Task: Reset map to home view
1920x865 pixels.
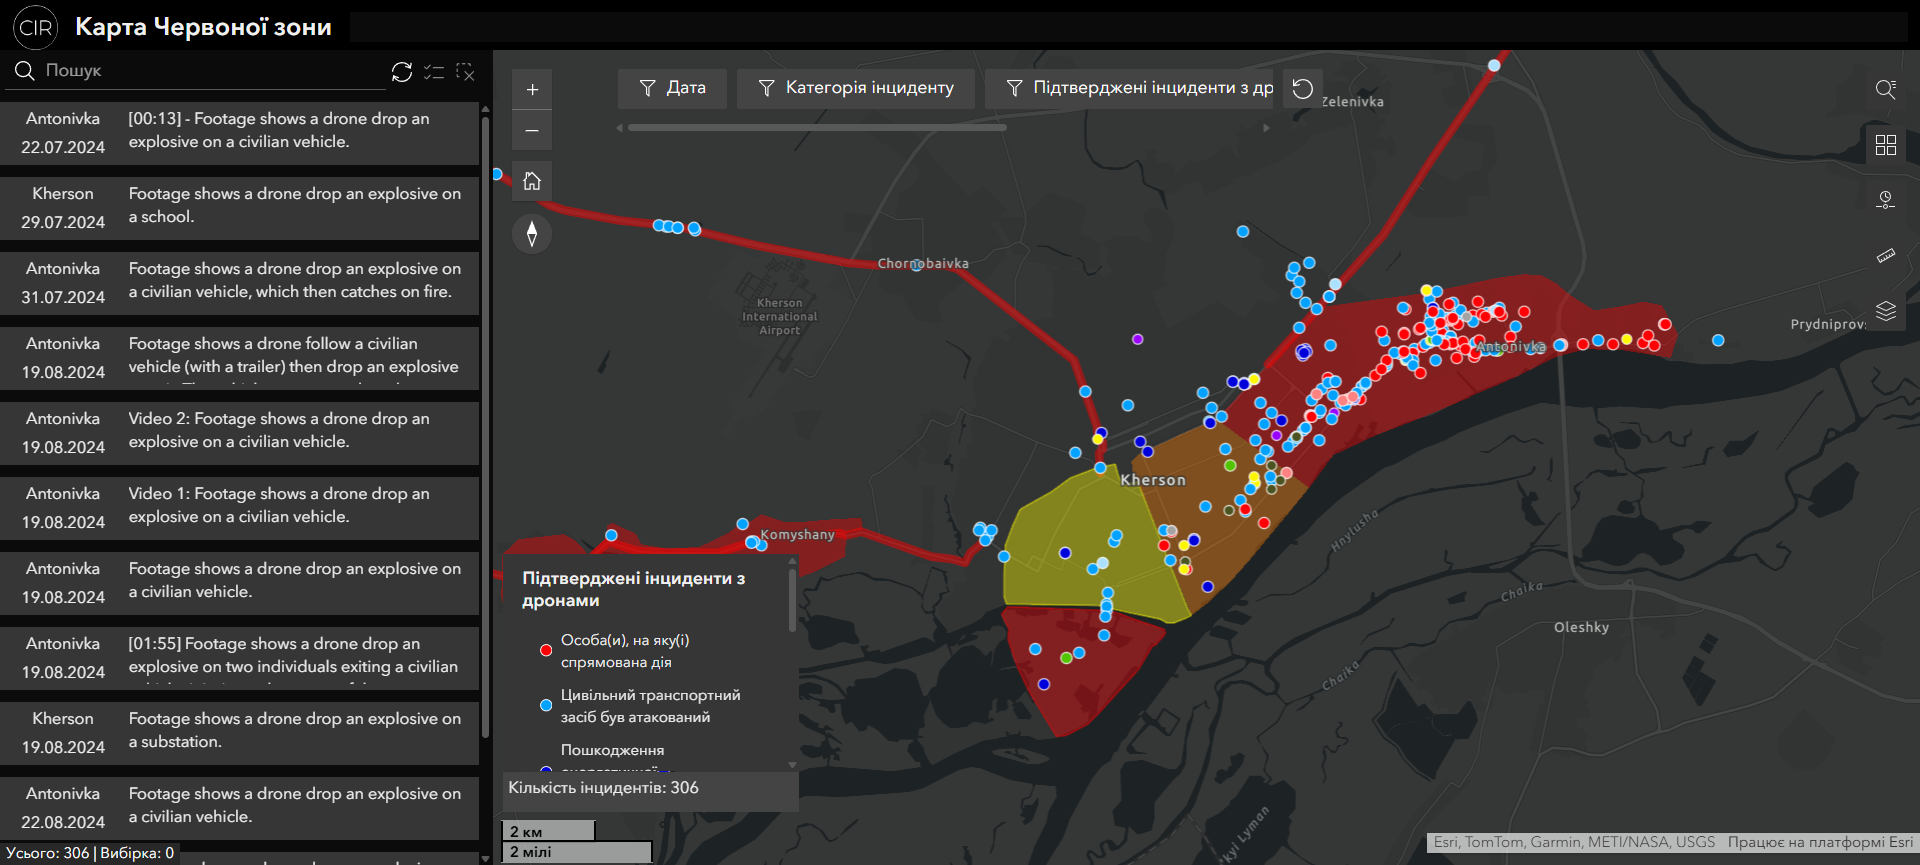Action: tap(532, 181)
